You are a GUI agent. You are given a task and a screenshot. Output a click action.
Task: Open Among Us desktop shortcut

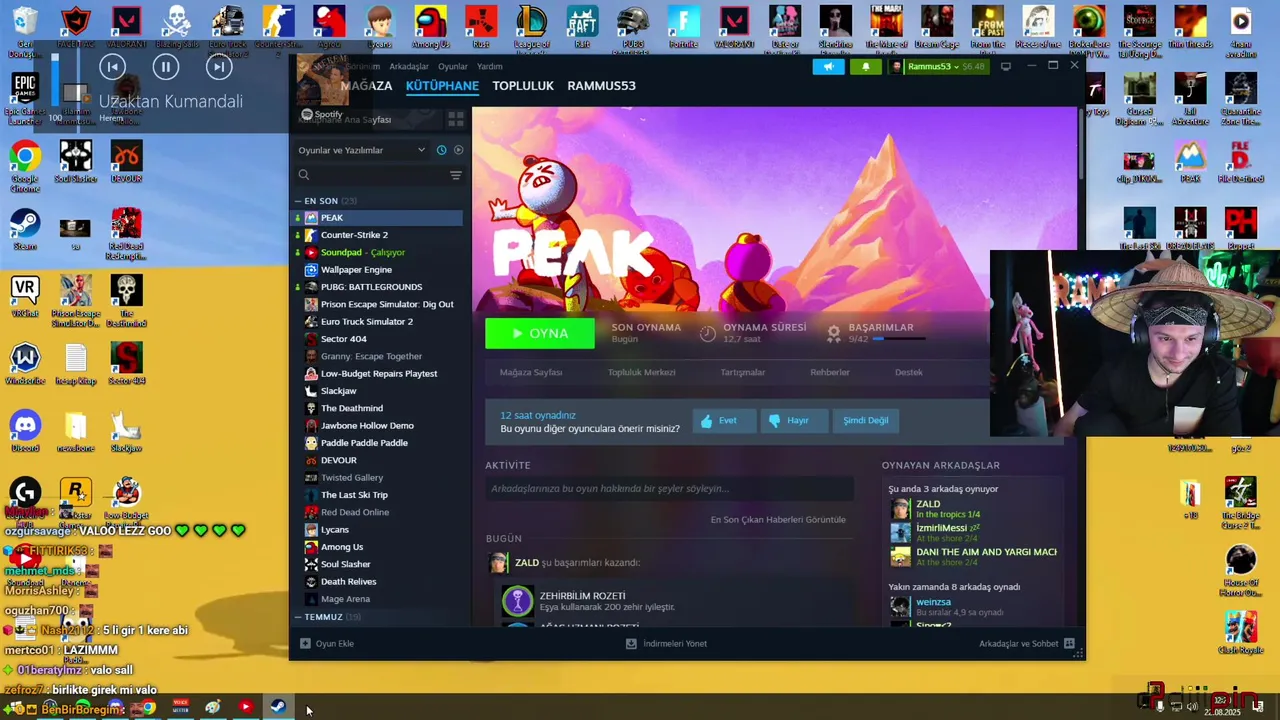[x=431, y=27]
